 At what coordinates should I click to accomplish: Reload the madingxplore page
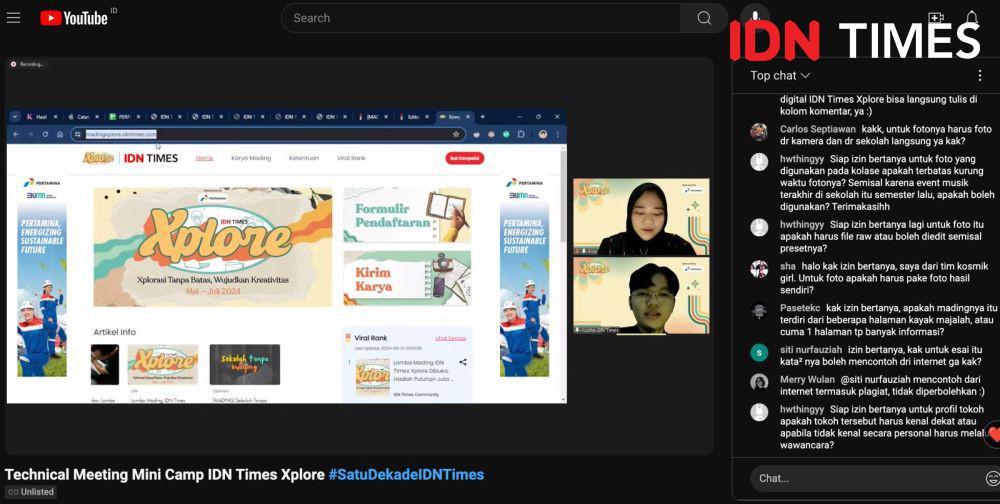click(45, 135)
